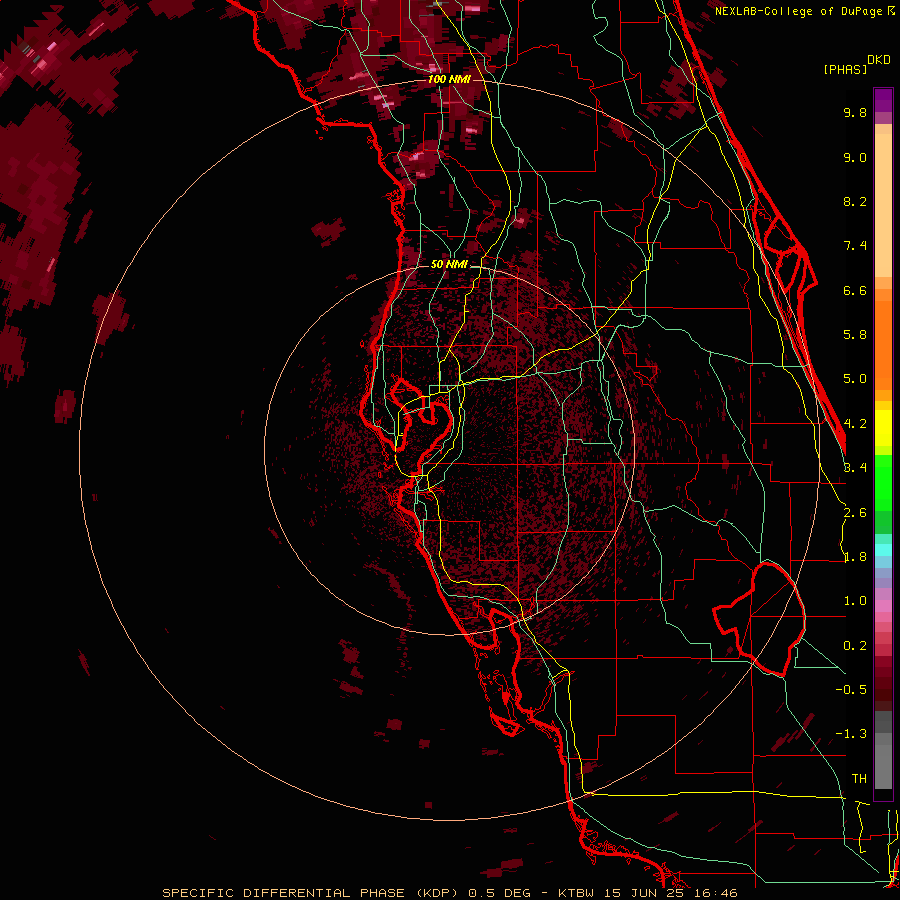This screenshot has height=900, width=900.
Task: Click the 7.4 scale label
Action: (855, 246)
